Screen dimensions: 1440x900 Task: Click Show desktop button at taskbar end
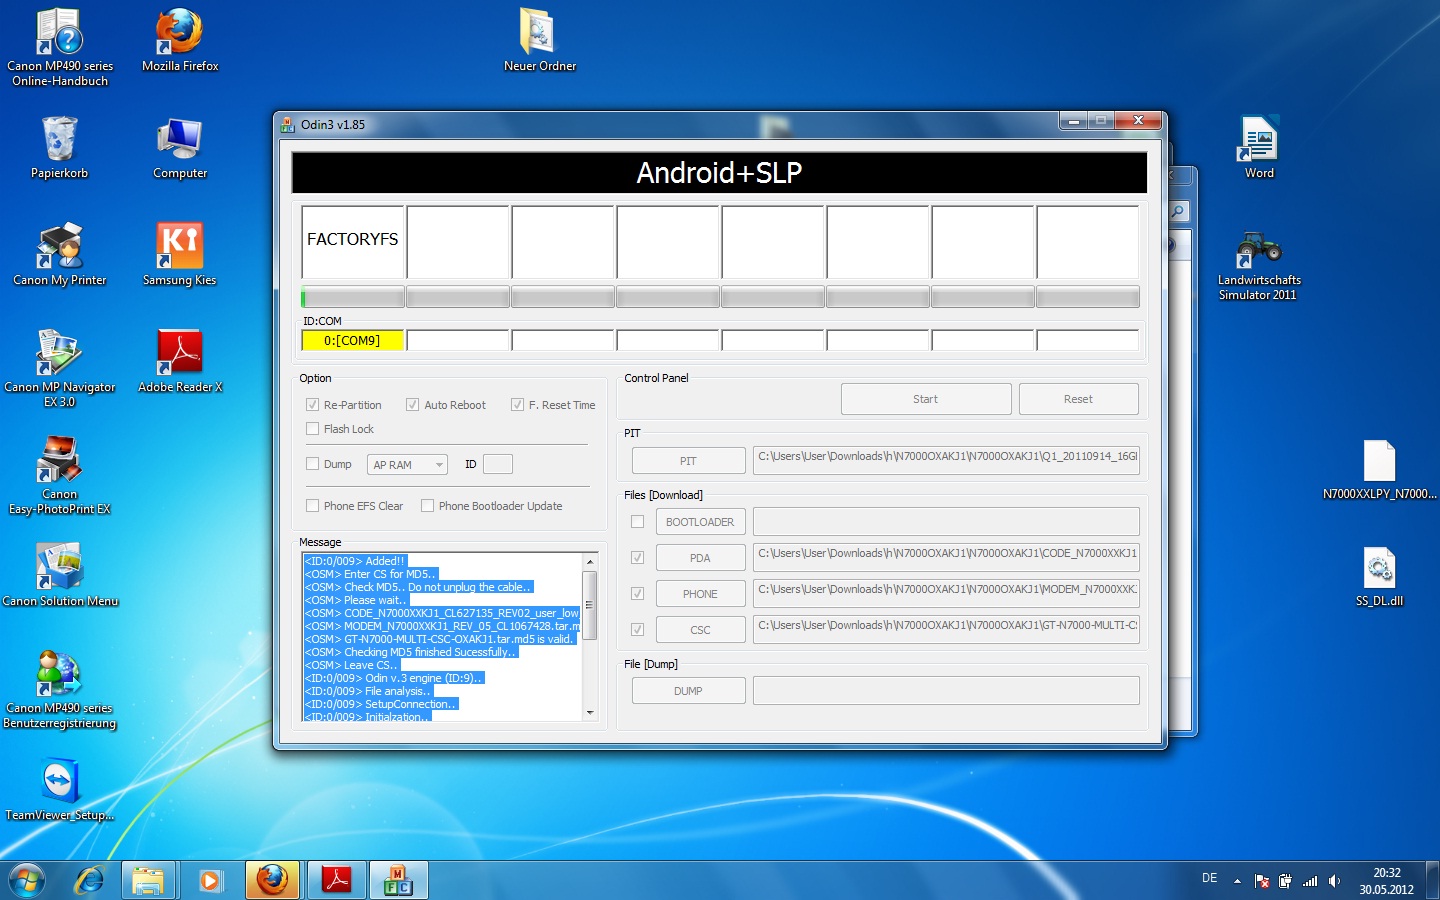[1433, 880]
